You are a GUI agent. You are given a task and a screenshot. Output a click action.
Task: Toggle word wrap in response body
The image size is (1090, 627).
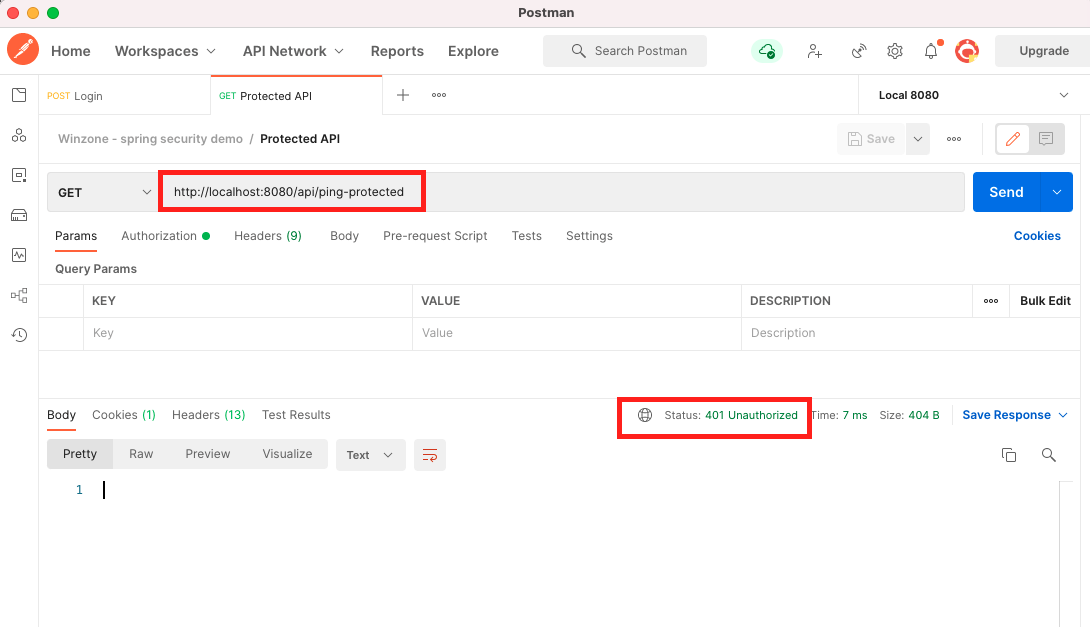430,455
